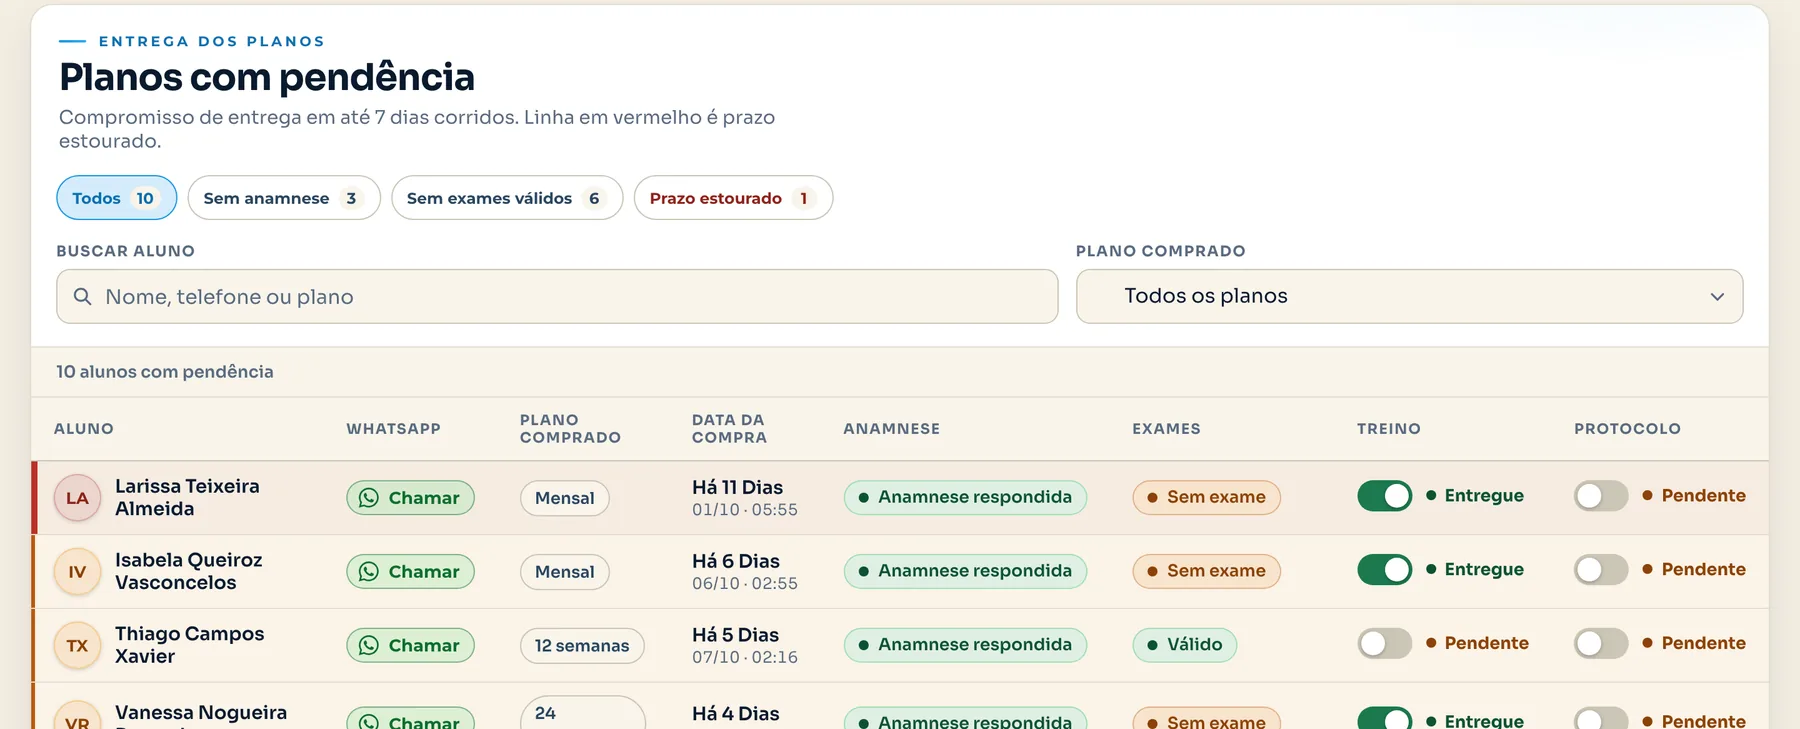Click Thiago's Válido exam badge
Image resolution: width=1800 pixels, height=729 pixels.
pos(1185,645)
